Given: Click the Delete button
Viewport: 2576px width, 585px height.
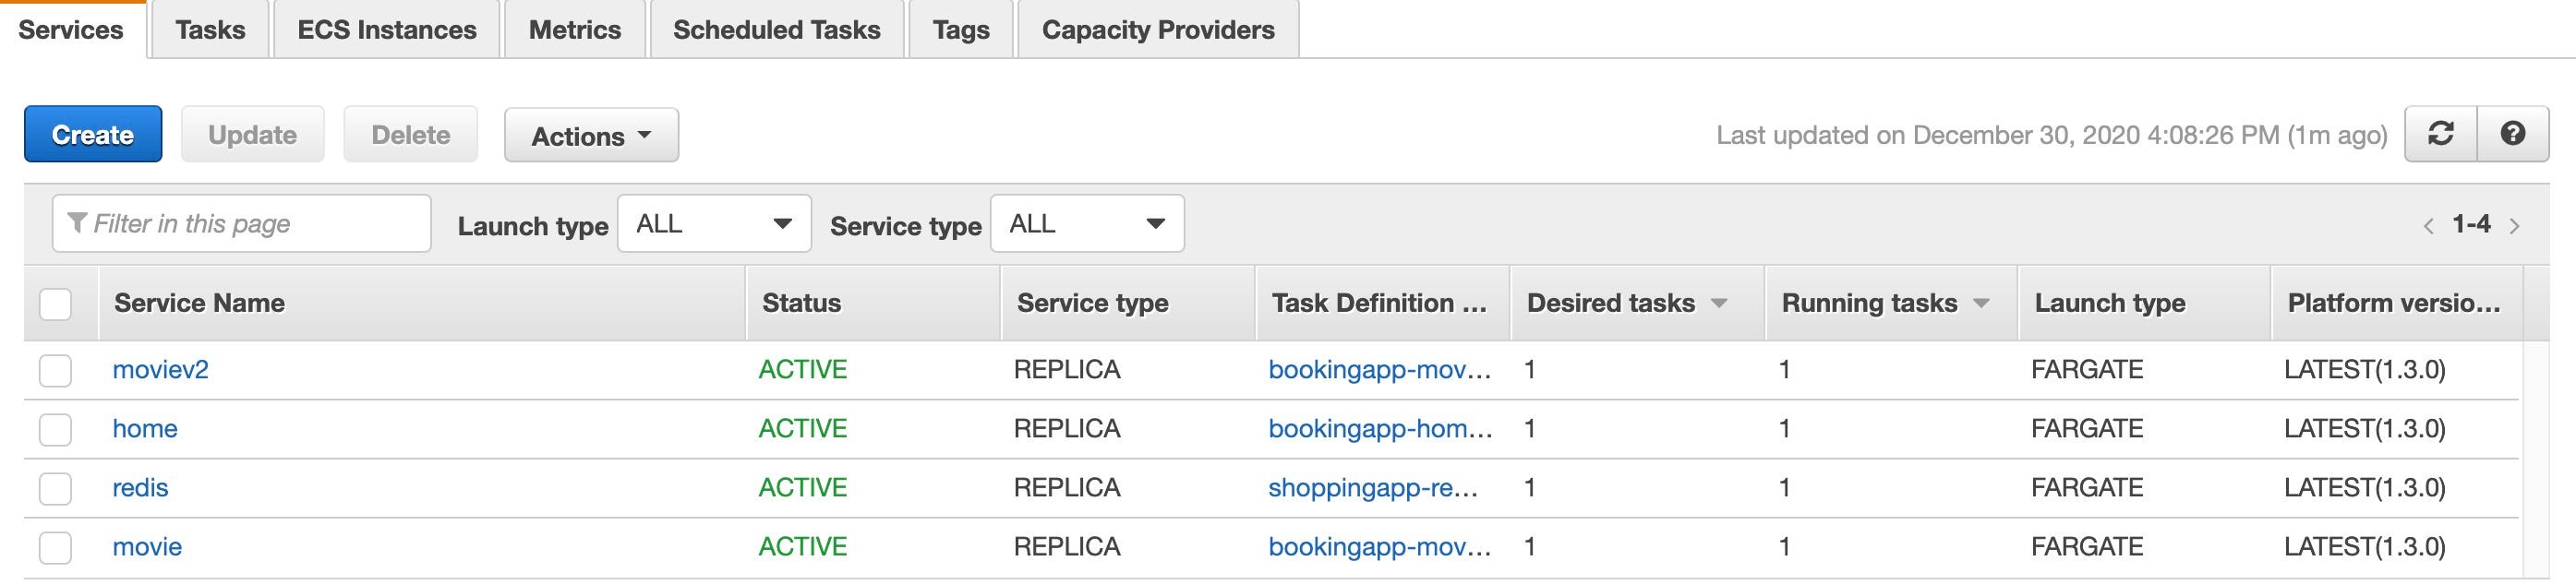Looking at the screenshot, I should click(410, 134).
